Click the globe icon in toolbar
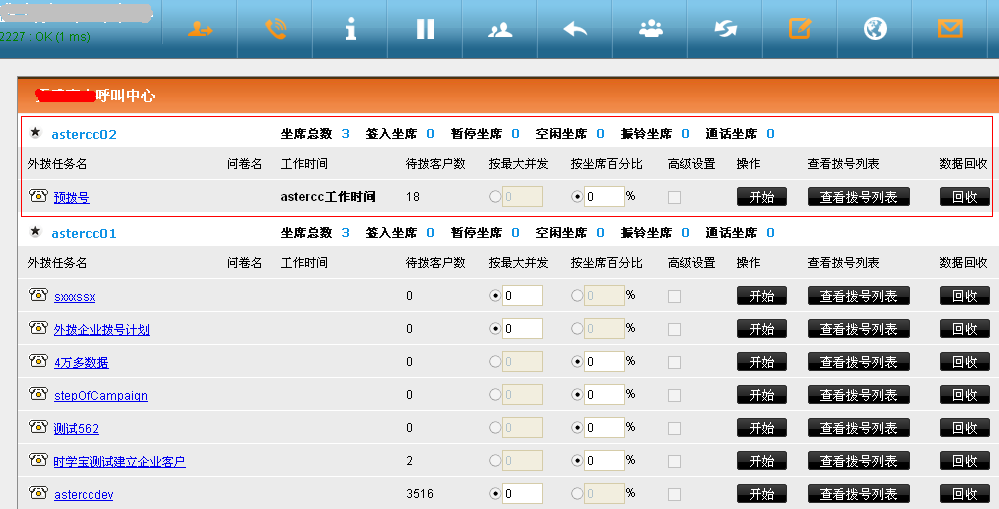999x509 pixels. pyautogui.click(x=876, y=29)
